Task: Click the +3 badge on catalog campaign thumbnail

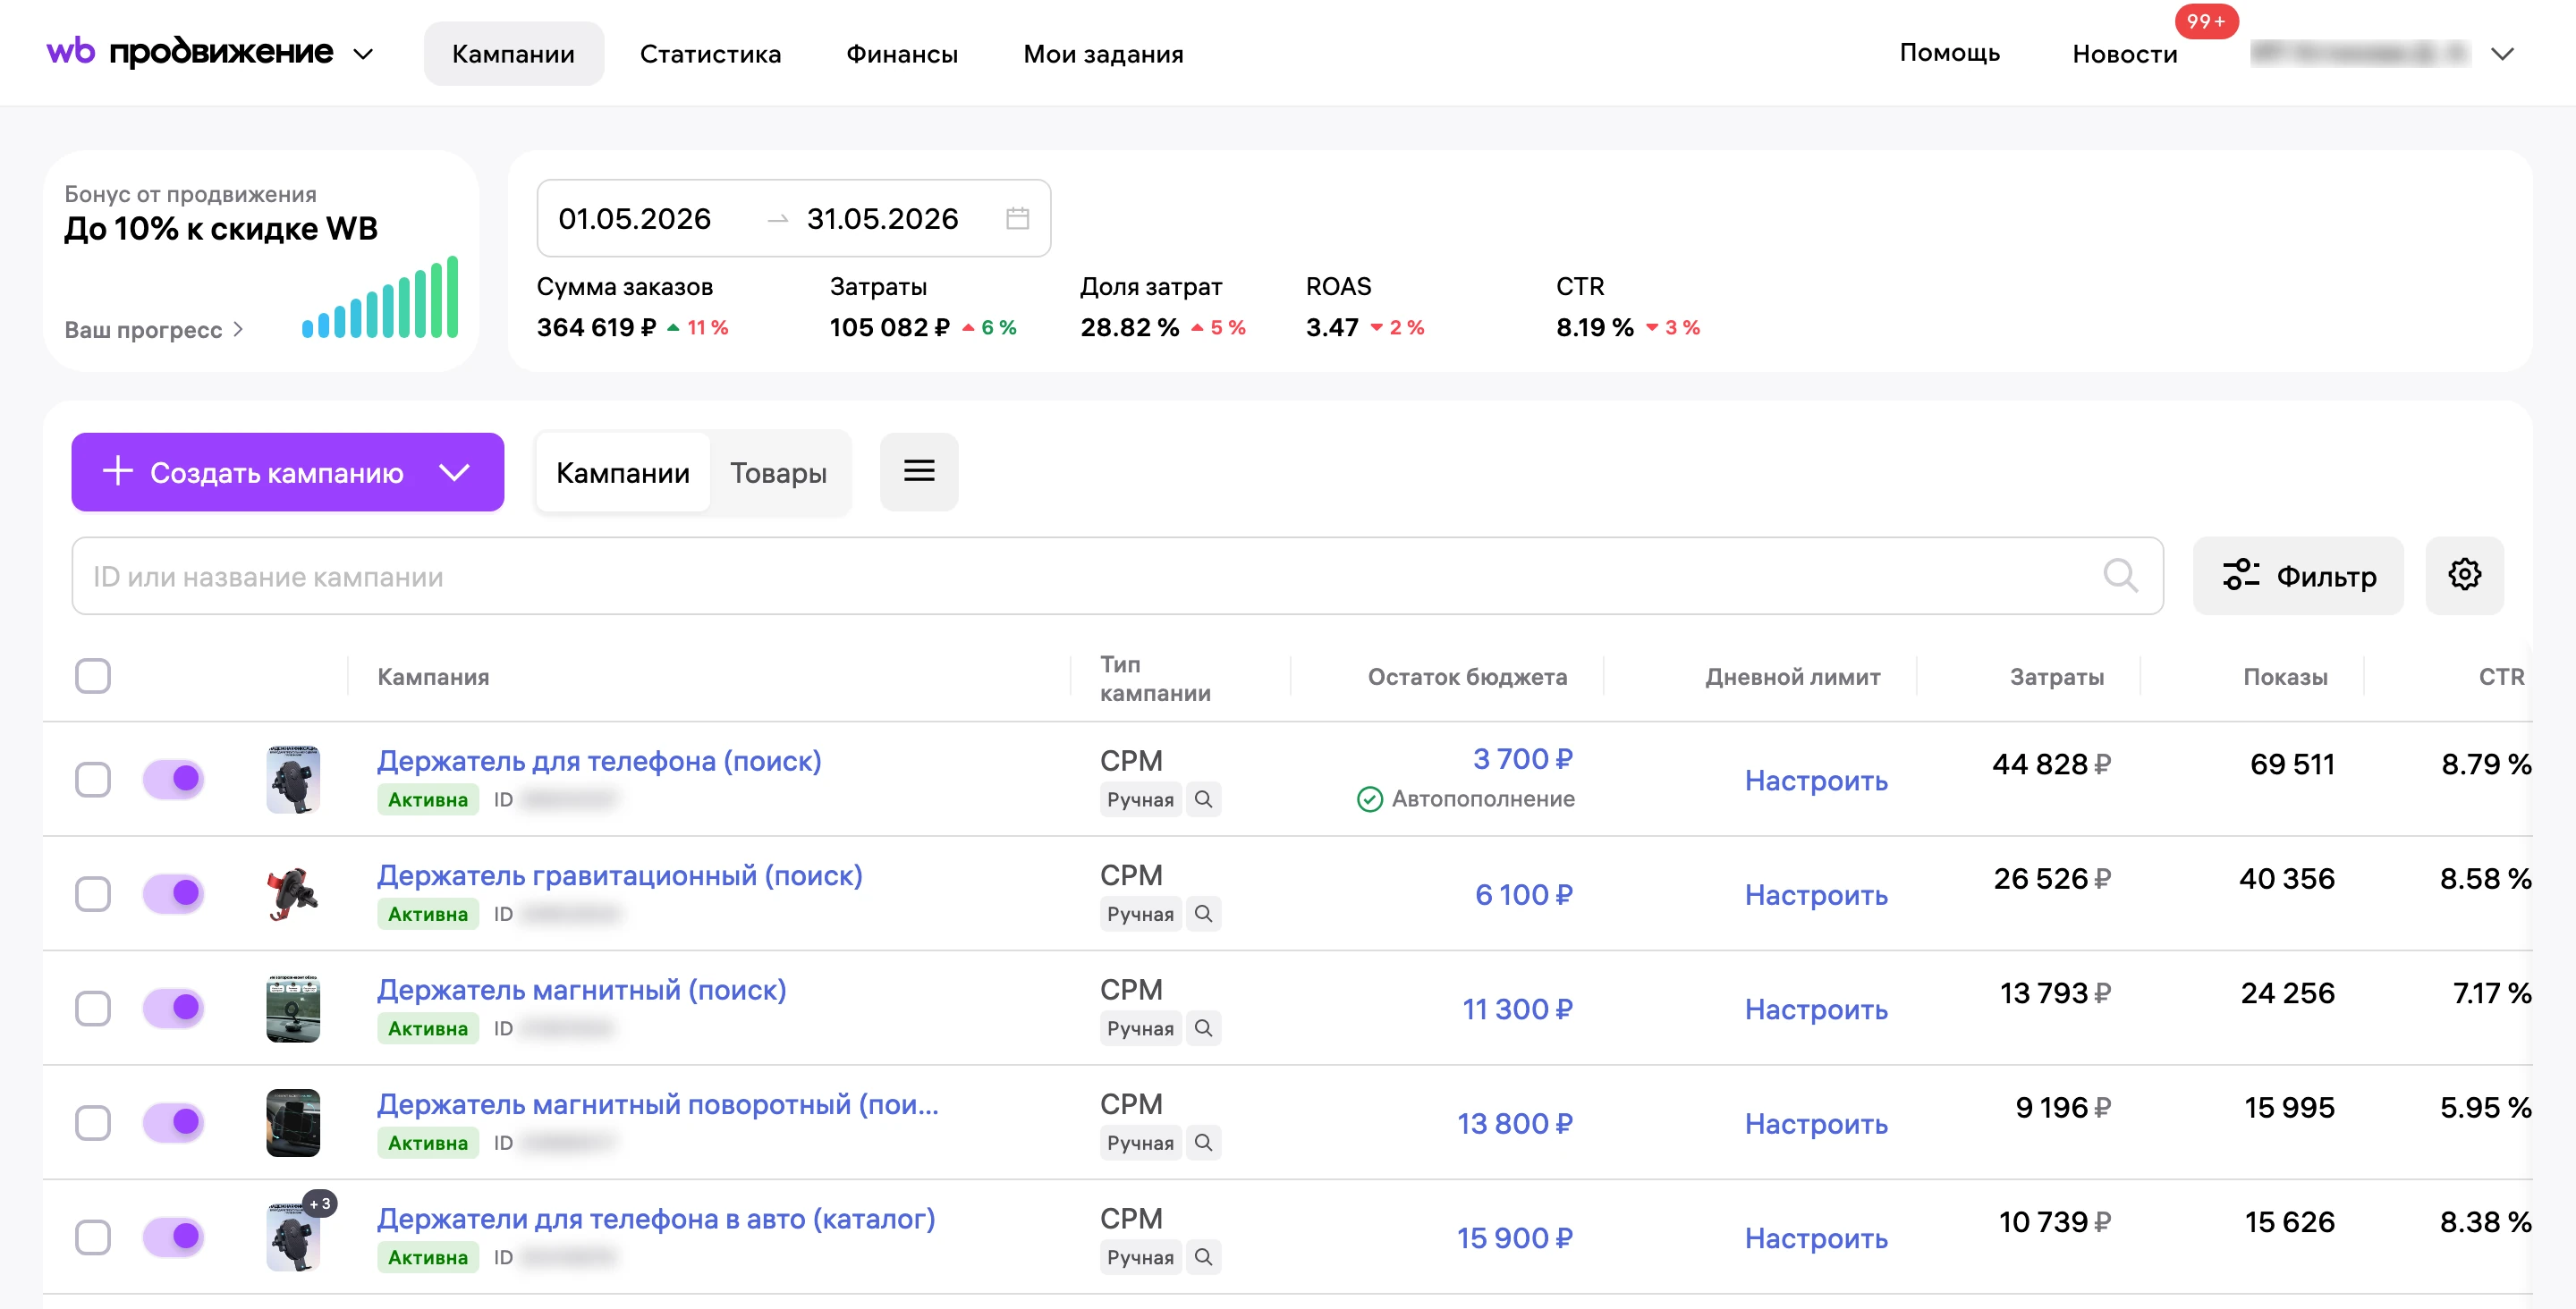Action: click(320, 1203)
